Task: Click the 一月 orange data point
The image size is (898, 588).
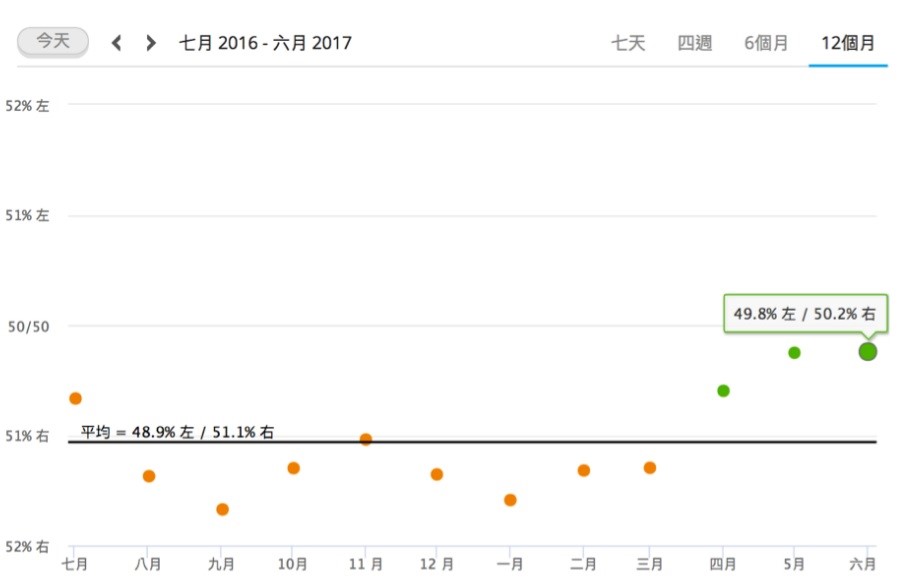Action: [510, 500]
